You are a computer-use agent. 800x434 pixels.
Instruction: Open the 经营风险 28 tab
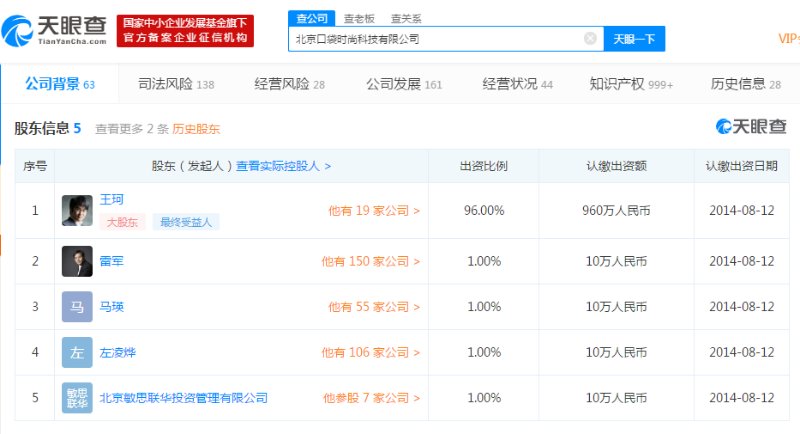pyautogui.click(x=289, y=84)
